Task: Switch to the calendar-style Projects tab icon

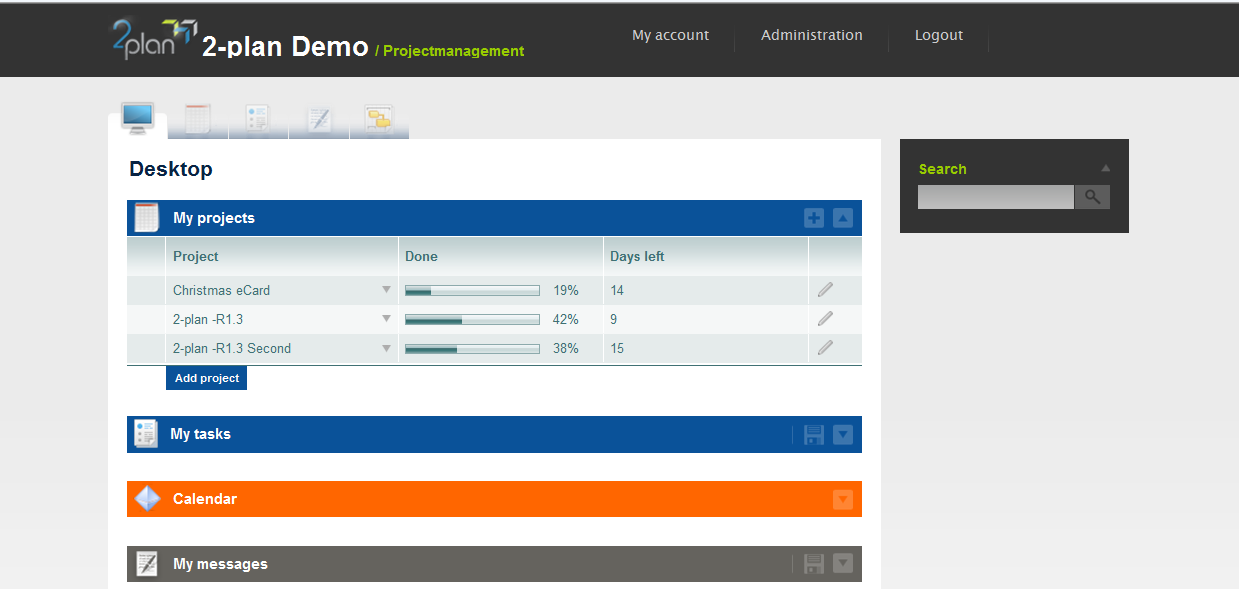Action: (197, 117)
